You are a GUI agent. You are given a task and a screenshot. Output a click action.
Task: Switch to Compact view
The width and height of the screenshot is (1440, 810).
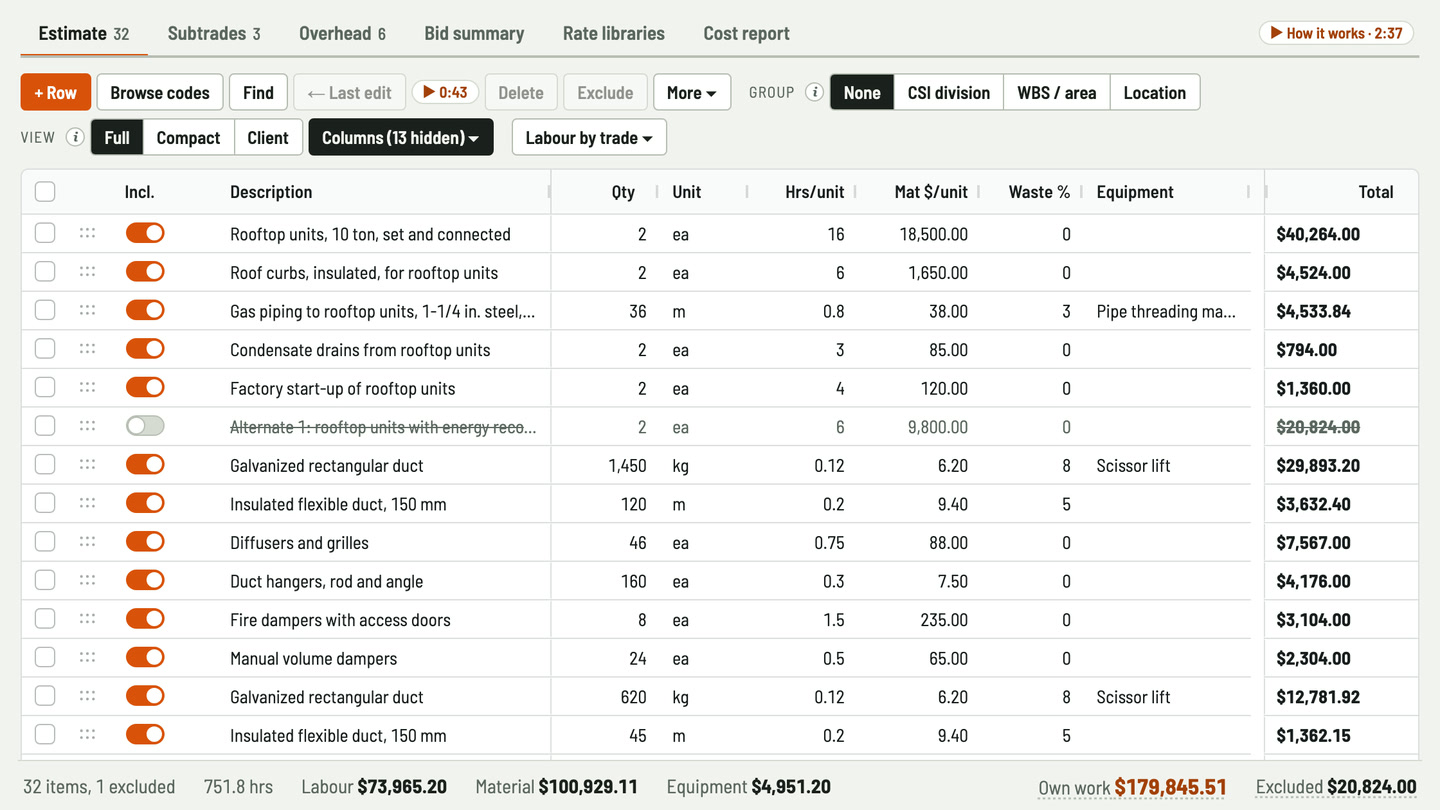[188, 137]
